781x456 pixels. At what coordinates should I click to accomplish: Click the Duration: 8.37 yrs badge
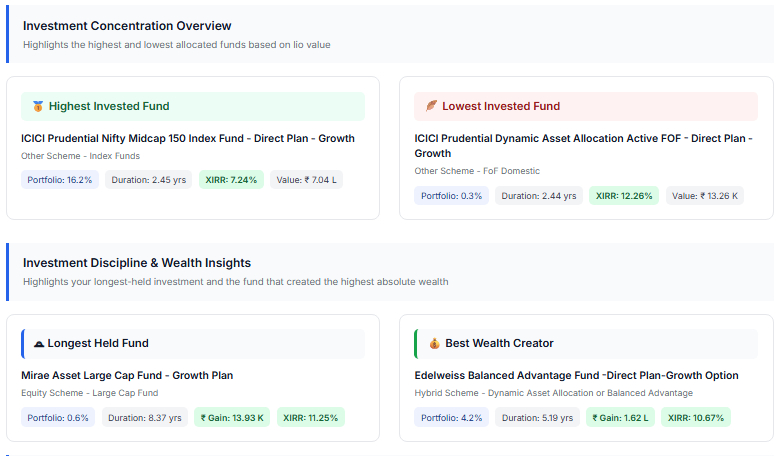click(x=144, y=418)
